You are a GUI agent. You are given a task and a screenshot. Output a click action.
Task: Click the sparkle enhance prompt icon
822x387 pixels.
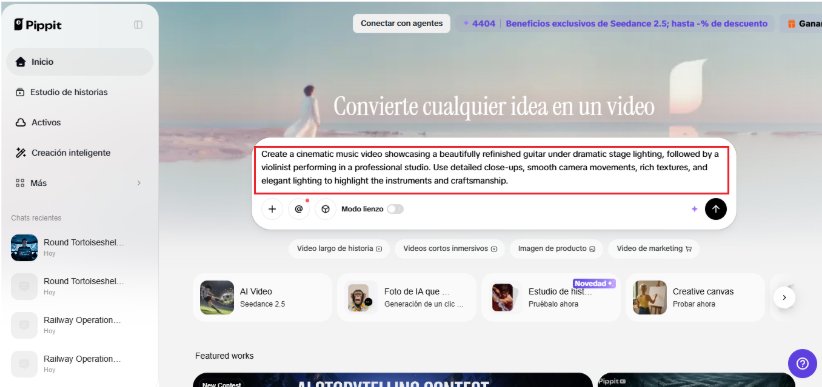tap(695, 209)
